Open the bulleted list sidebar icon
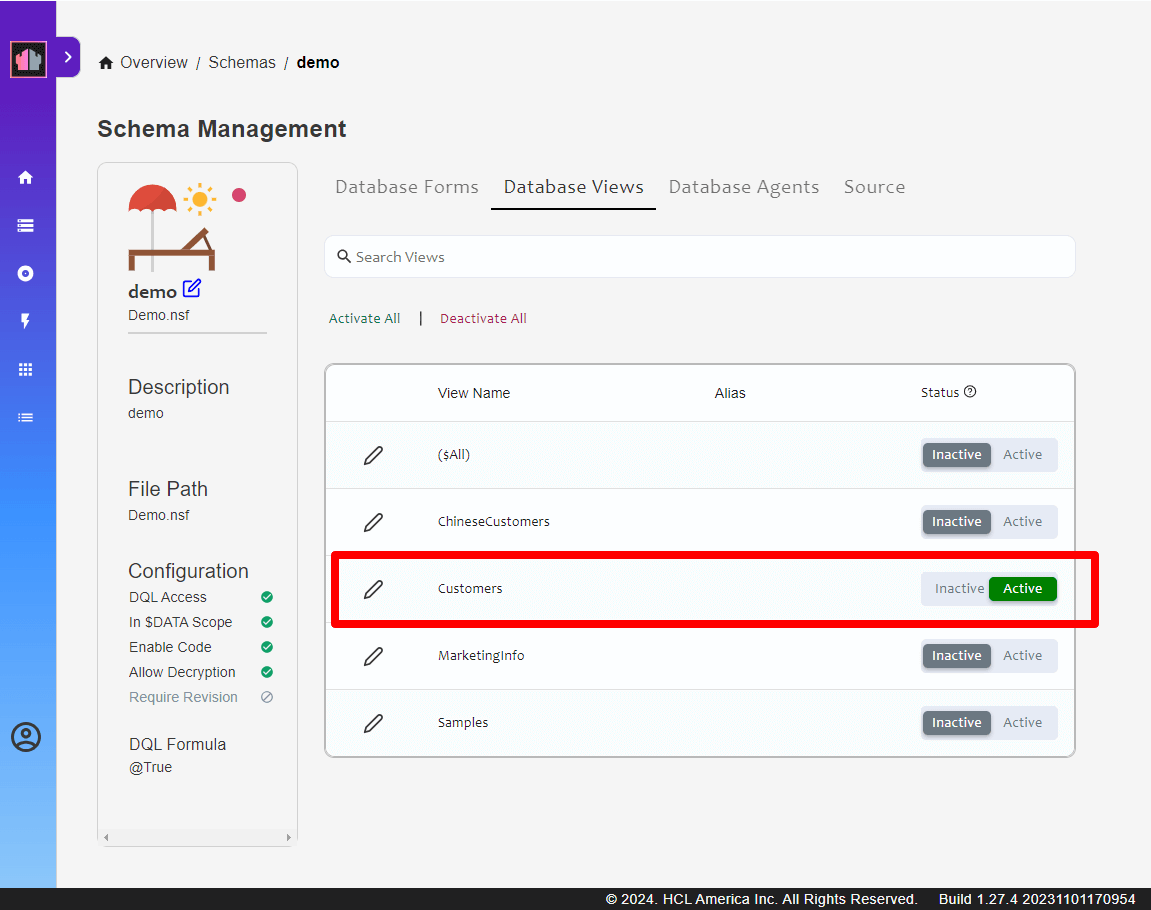Image resolution: width=1151 pixels, height=910 pixels. (x=26, y=418)
